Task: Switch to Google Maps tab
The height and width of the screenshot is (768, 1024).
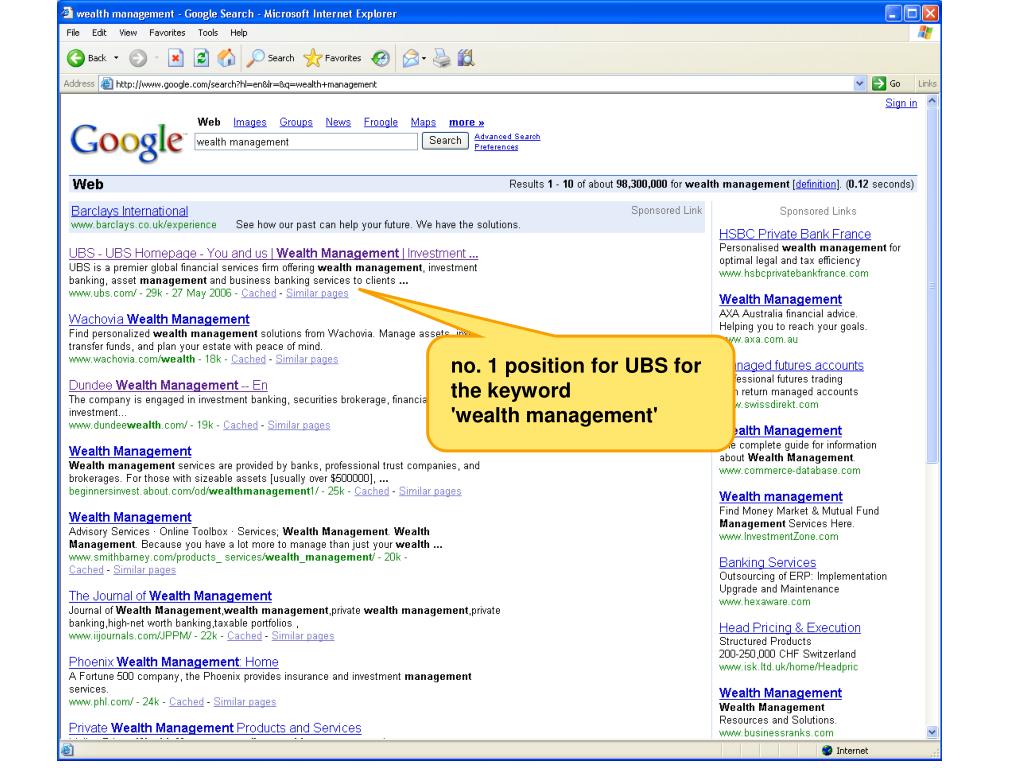Action: point(423,122)
